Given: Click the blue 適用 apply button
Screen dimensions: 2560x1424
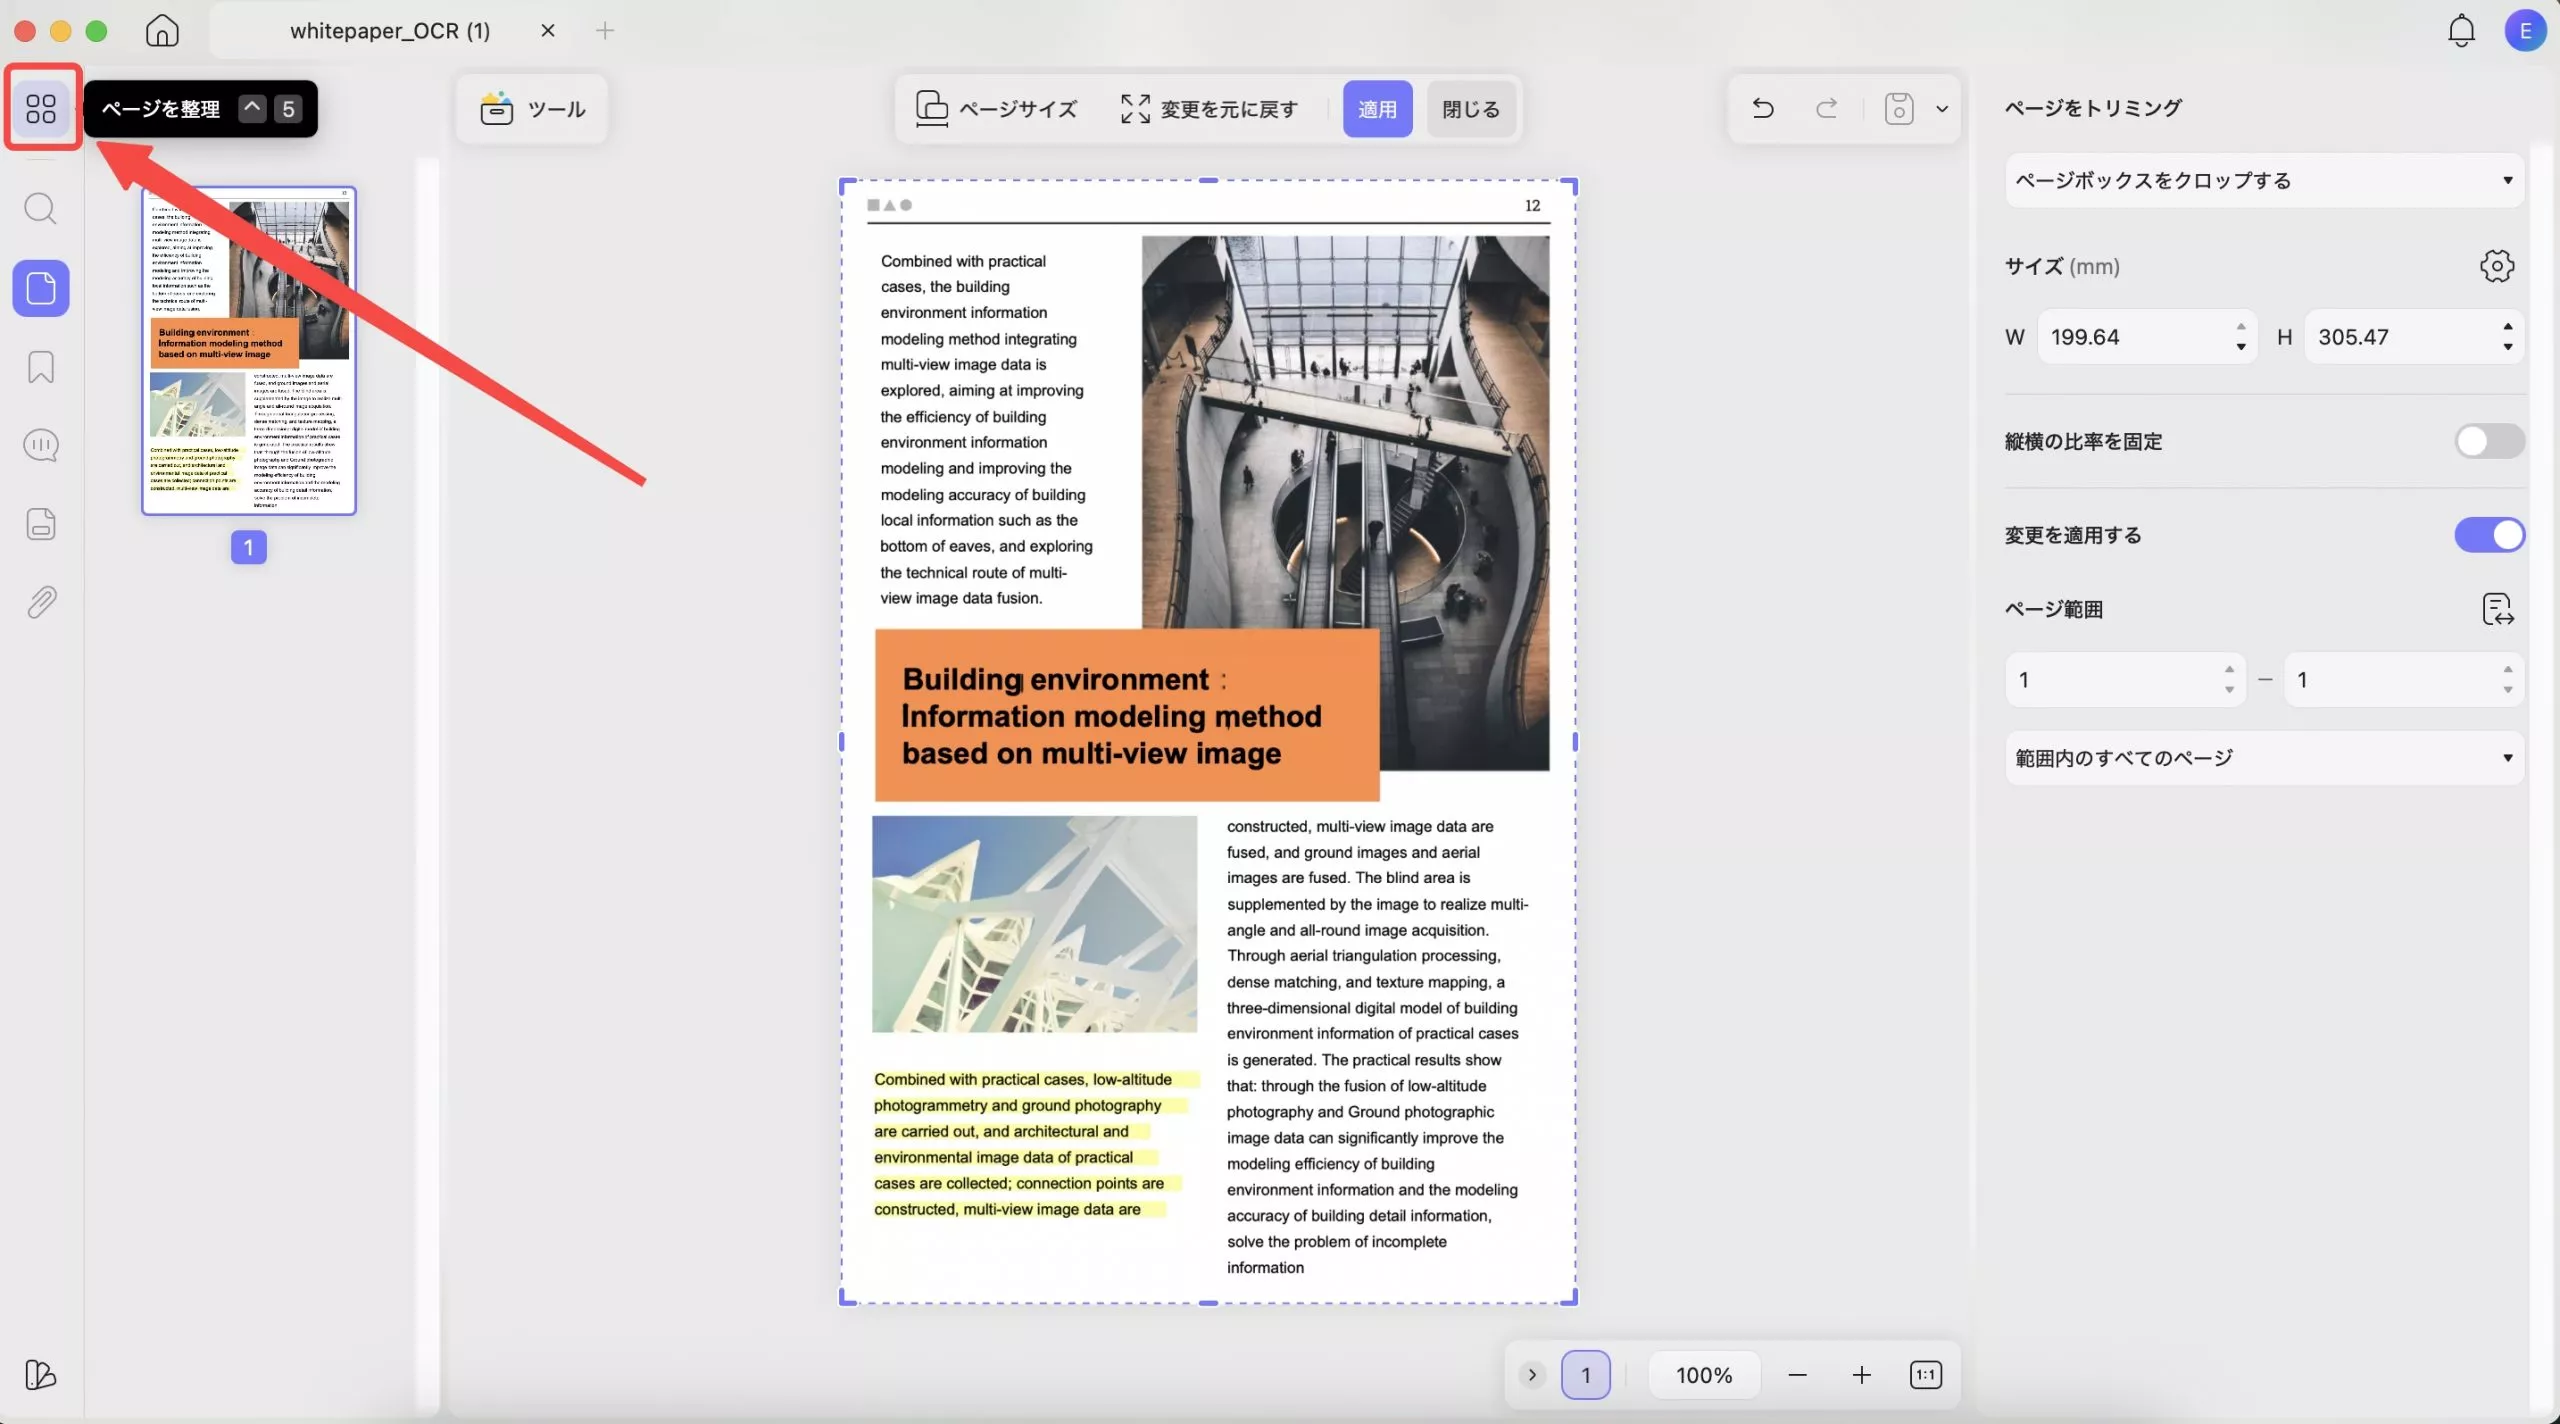Looking at the screenshot, I should coord(1377,109).
